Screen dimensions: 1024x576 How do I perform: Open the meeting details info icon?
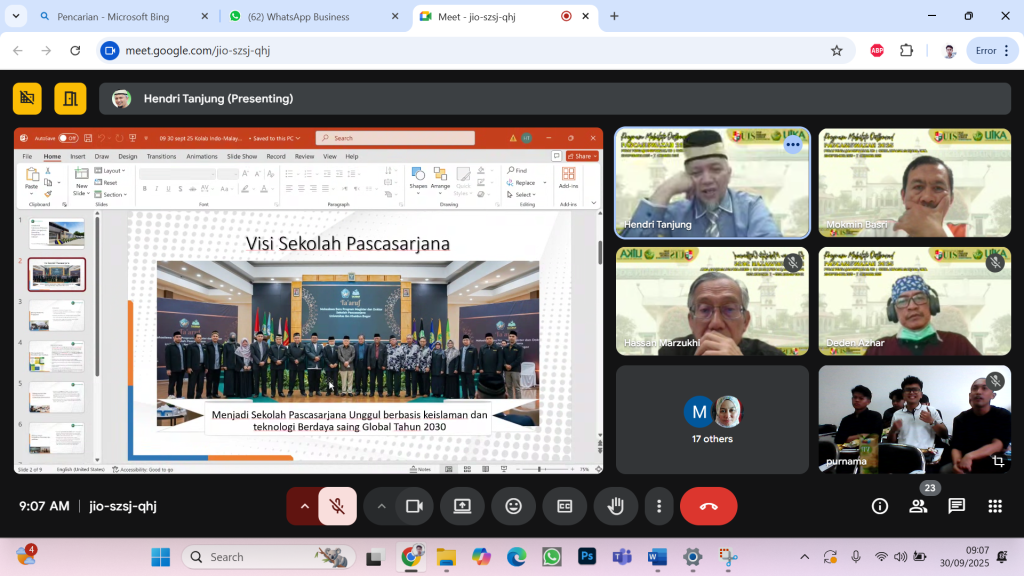(x=880, y=506)
